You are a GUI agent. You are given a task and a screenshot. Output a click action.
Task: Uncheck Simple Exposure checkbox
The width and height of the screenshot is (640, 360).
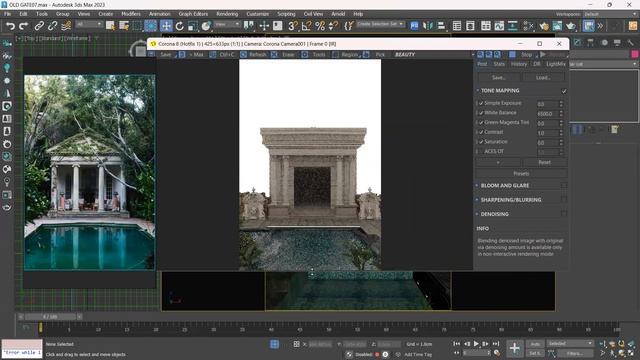481,103
